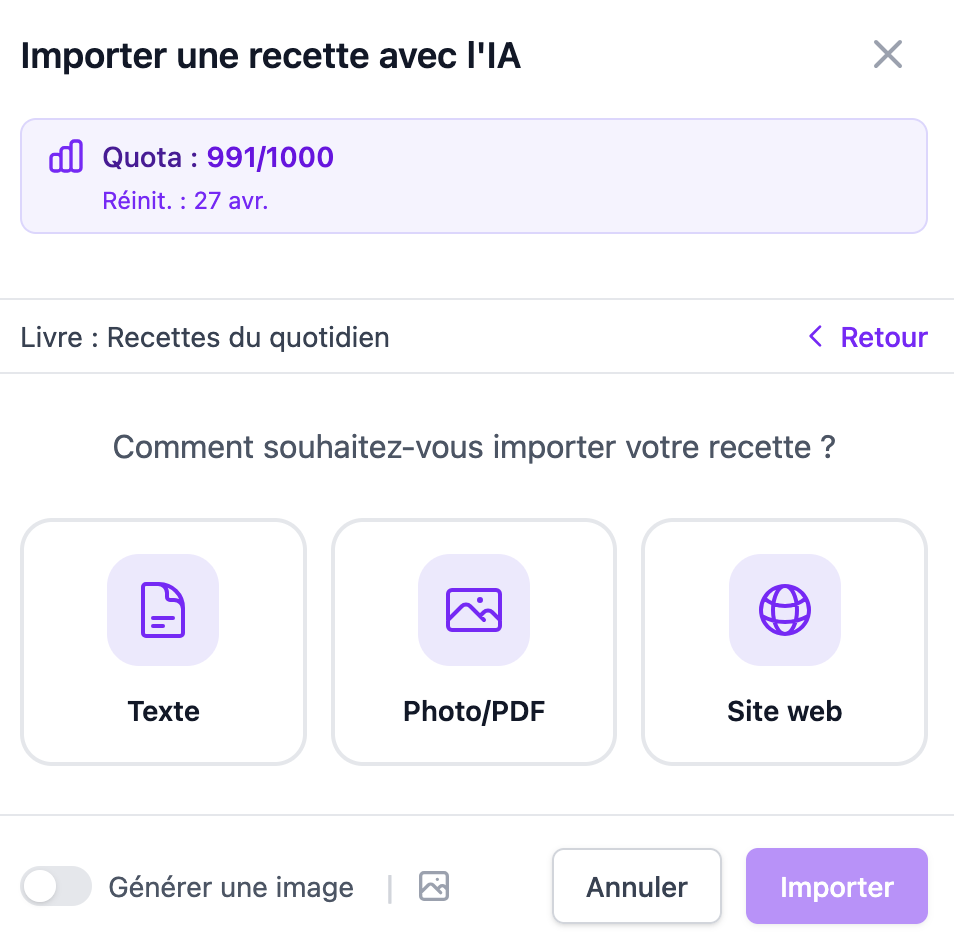Click the dialog title Importer une recette avec l'IA
This screenshot has height=946, width=954.
pyautogui.click(x=271, y=55)
